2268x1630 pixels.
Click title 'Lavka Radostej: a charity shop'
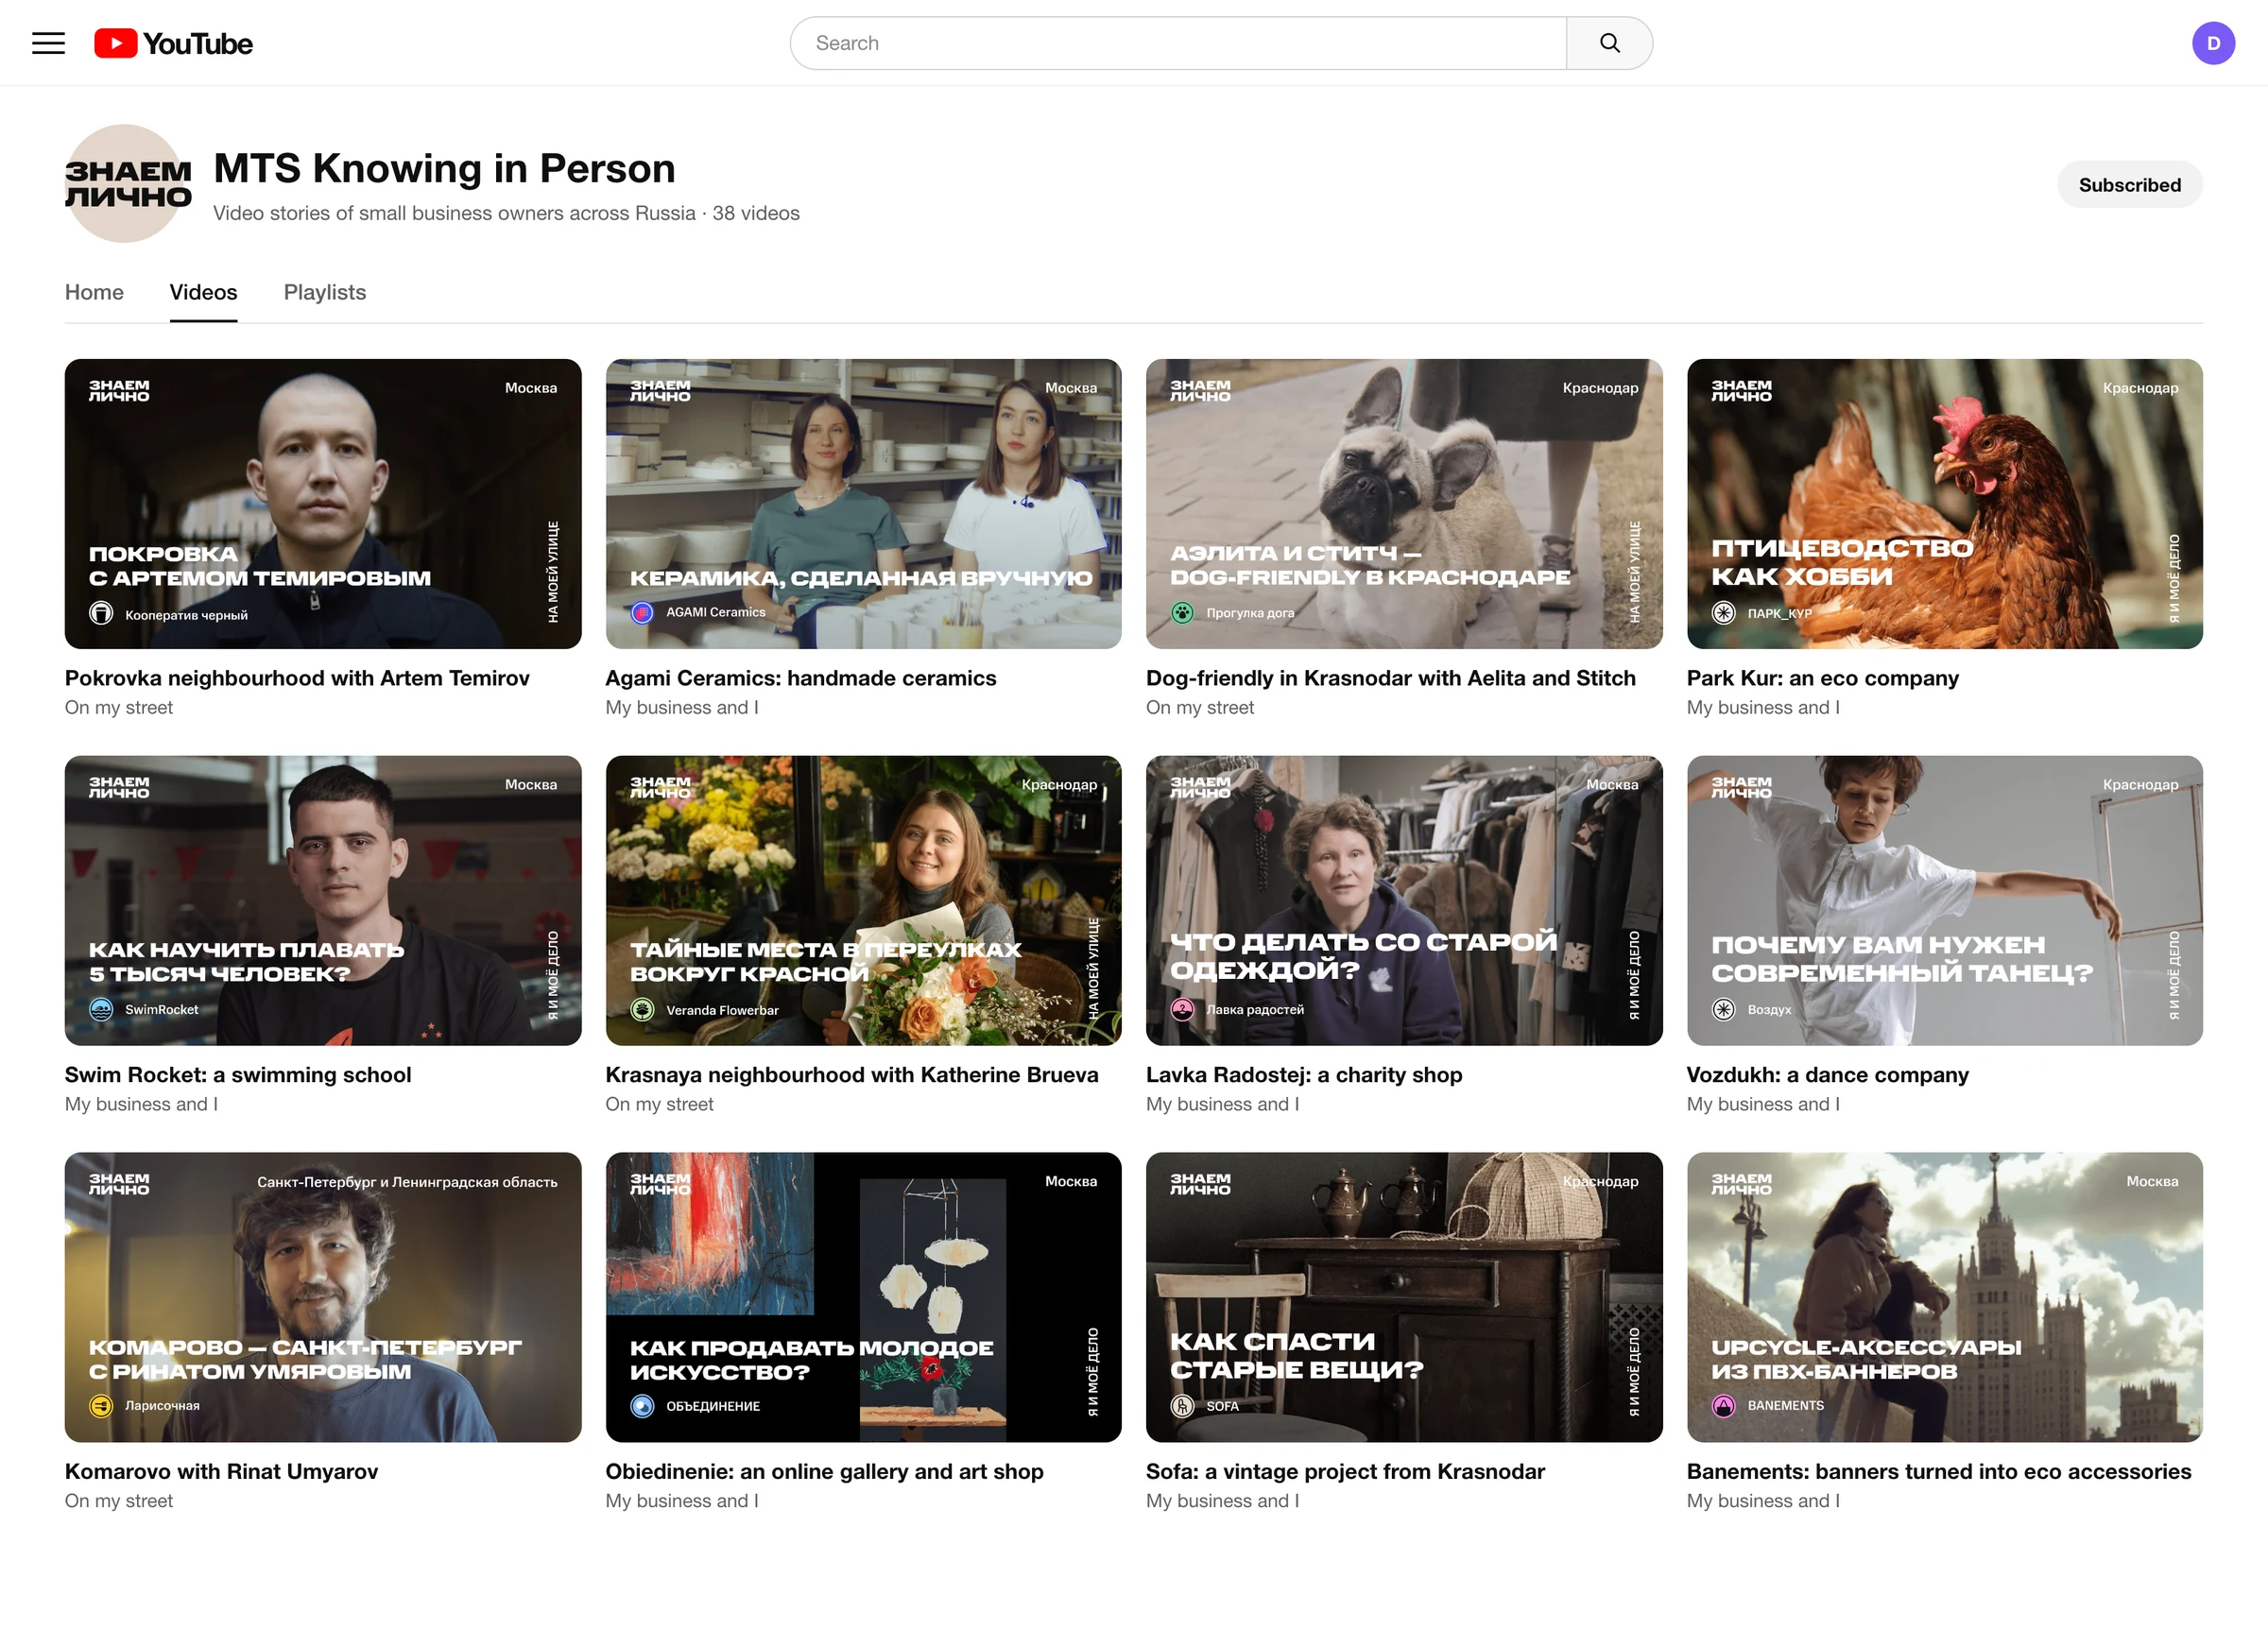click(x=1304, y=1075)
